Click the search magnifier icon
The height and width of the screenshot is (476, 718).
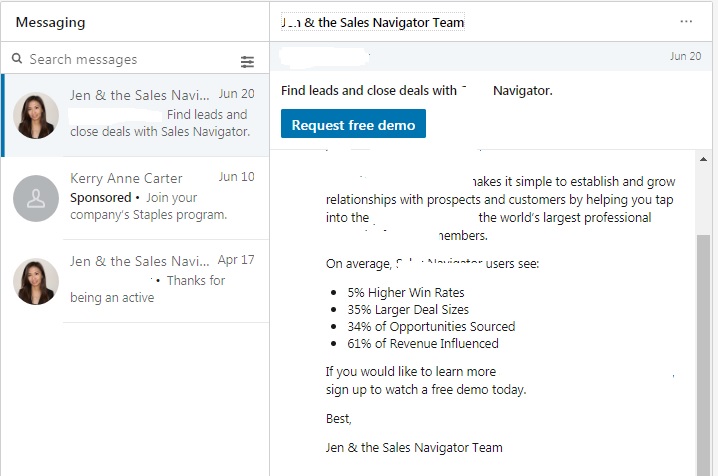tap(17, 59)
